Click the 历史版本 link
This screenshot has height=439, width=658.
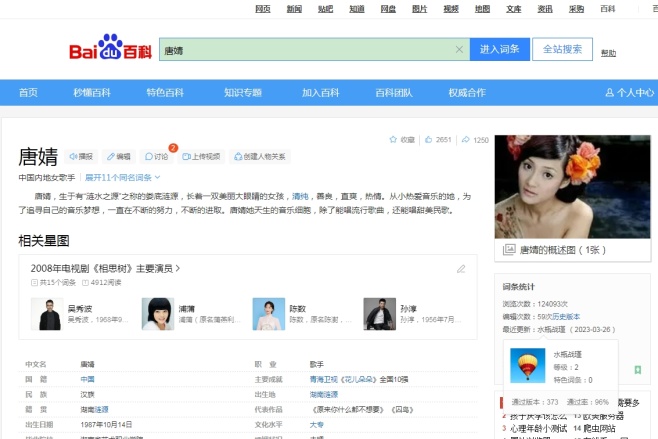(x=566, y=316)
